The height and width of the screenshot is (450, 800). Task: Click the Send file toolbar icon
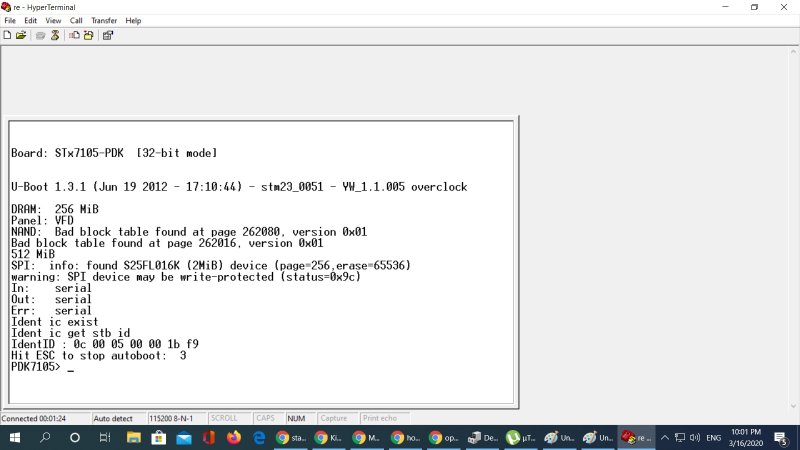click(74, 35)
